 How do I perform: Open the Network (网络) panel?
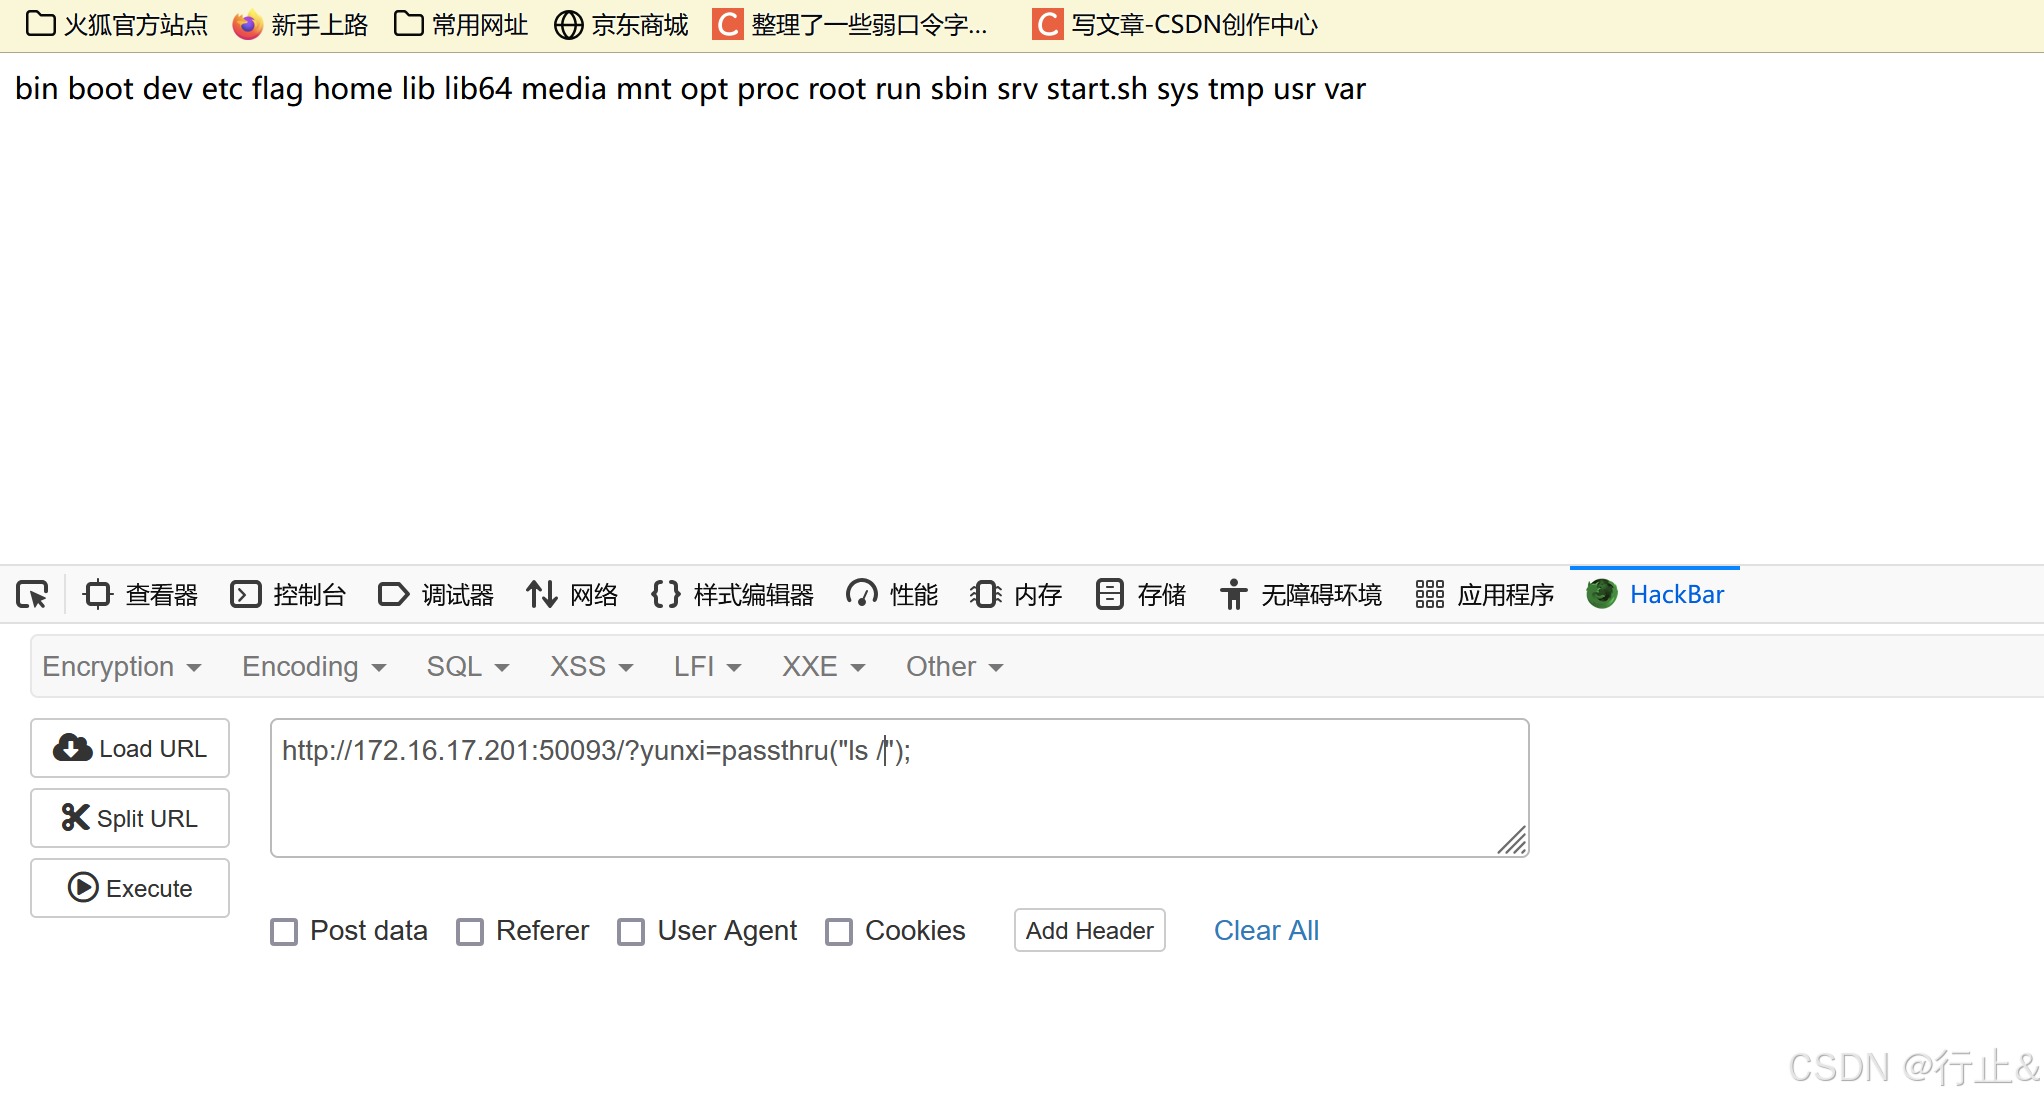(572, 595)
